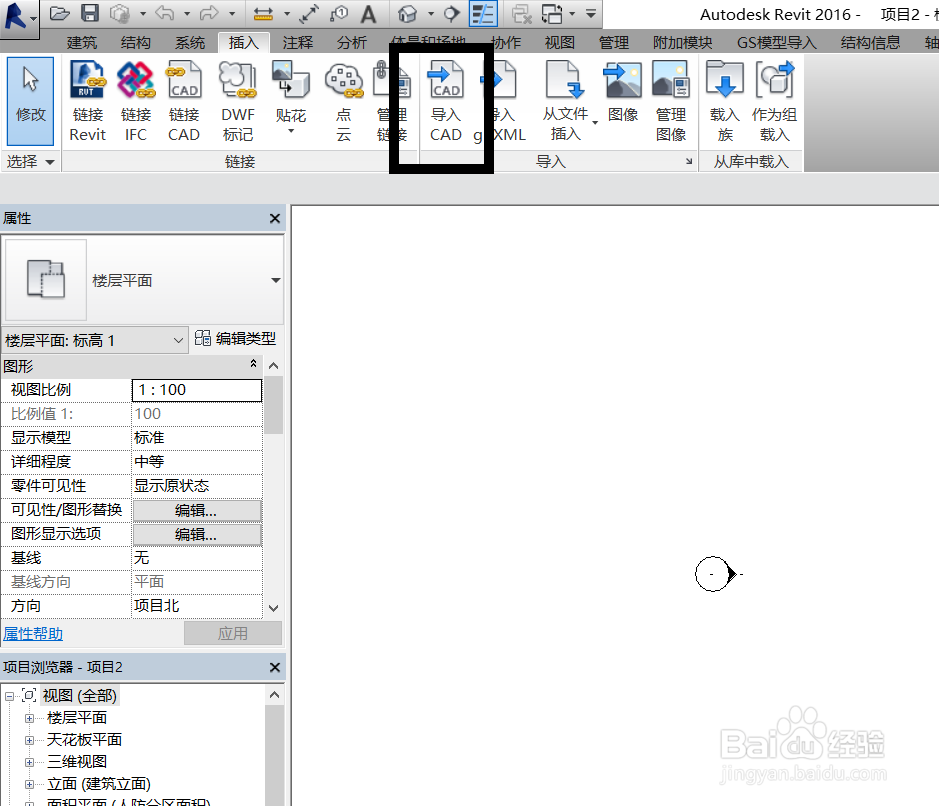Open the Architecture (建筑) ribbon tab

coord(82,43)
